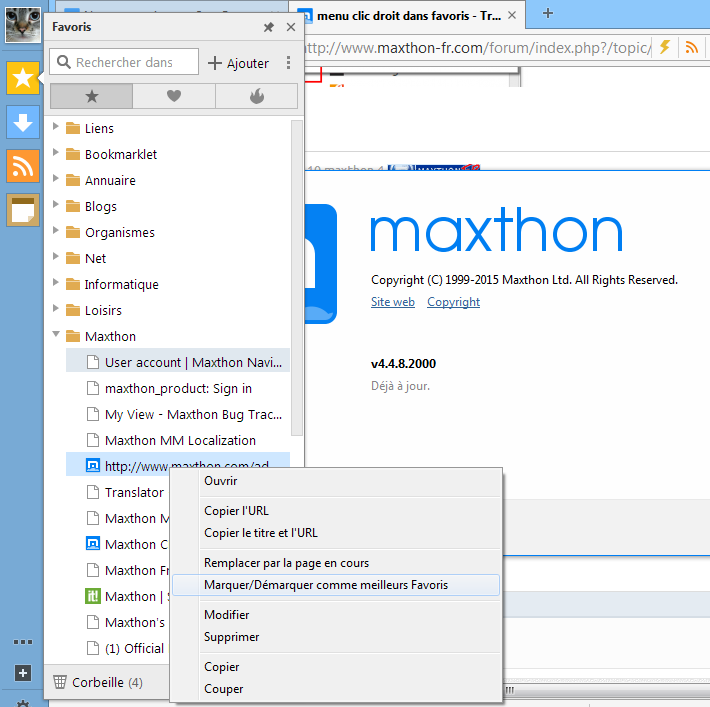The image size is (710, 707).
Task: Choose Supprimer in context menu
Action: 336,637
